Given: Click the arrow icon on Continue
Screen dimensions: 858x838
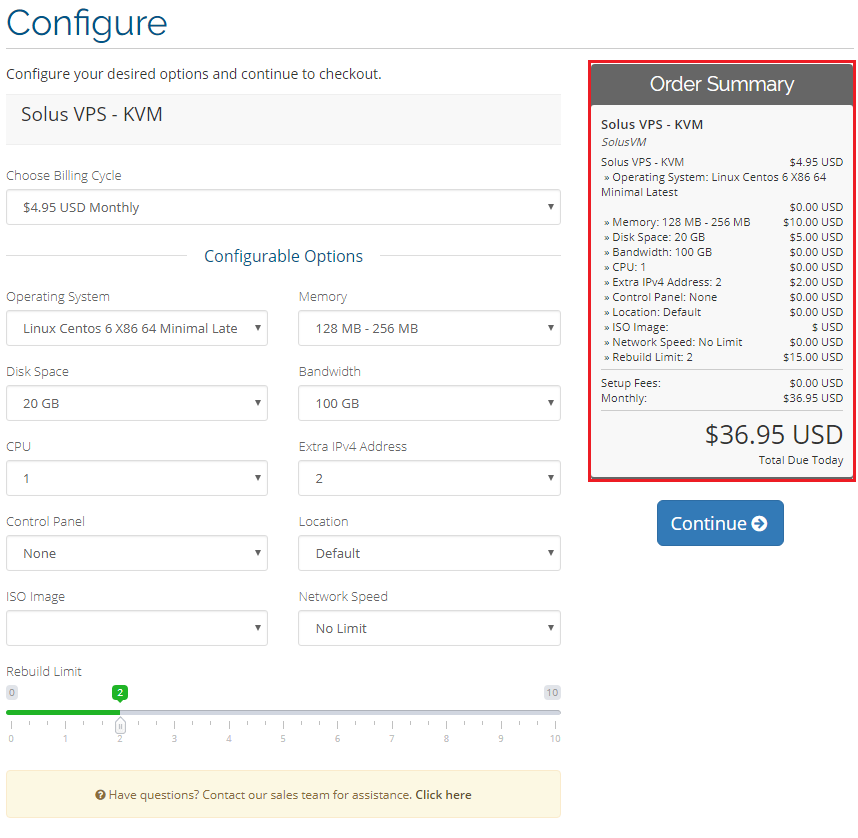Looking at the screenshot, I should [x=760, y=524].
